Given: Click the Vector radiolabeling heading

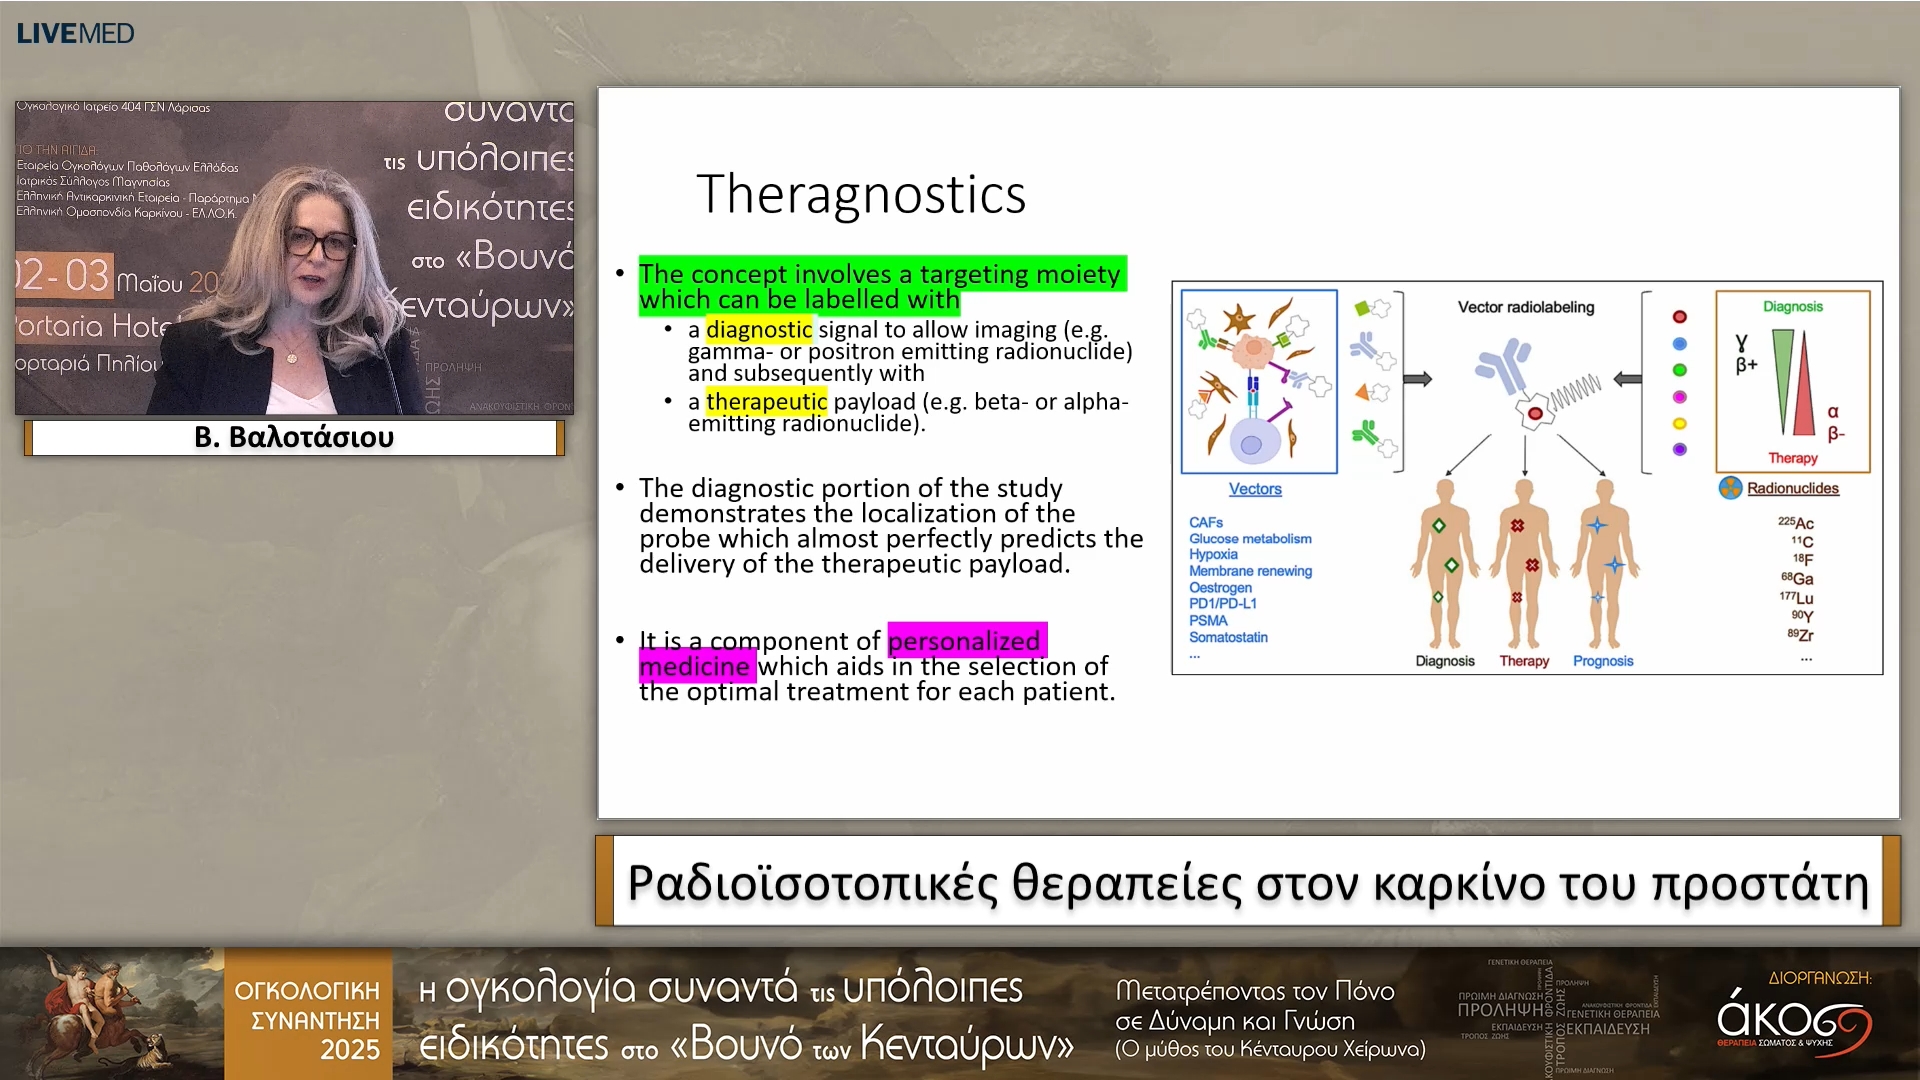Looking at the screenshot, I should 1526,307.
